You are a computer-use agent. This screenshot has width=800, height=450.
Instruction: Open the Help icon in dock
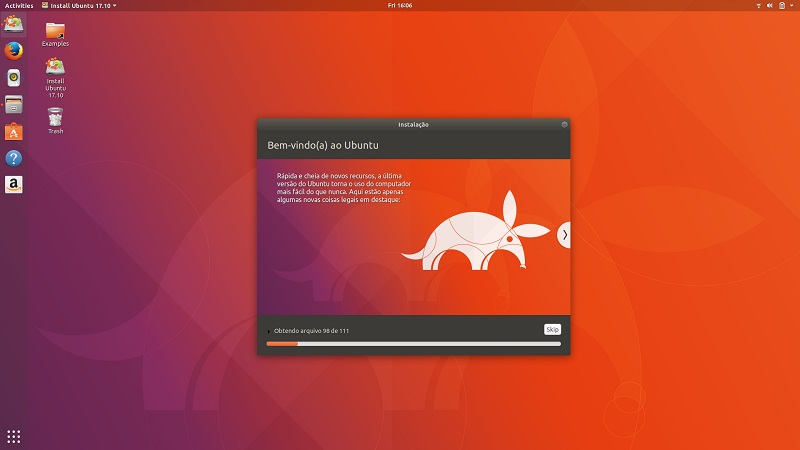[x=14, y=158]
